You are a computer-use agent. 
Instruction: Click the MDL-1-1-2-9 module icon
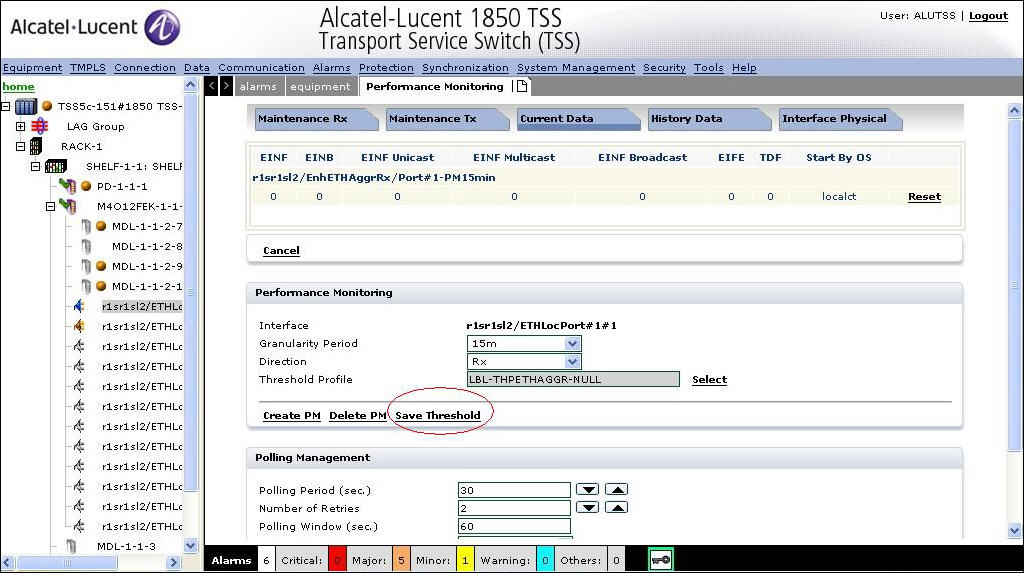point(86,267)
